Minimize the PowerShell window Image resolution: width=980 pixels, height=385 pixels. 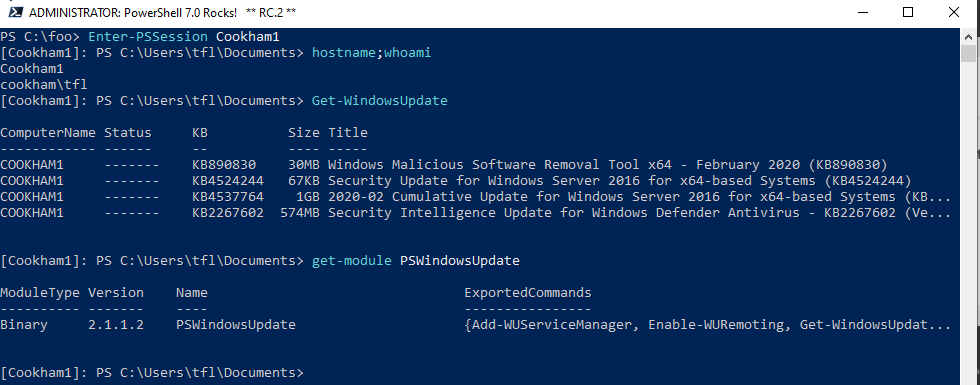[x=863, y=12]
